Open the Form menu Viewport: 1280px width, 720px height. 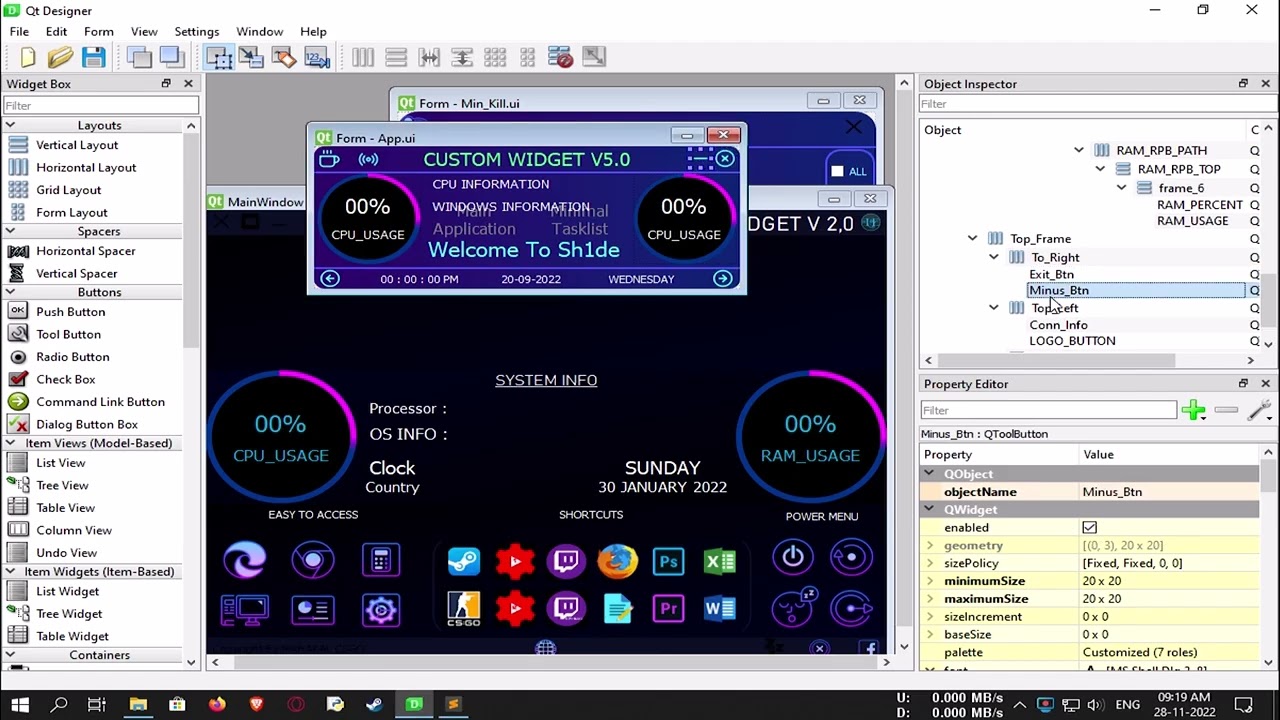point(99,31)
